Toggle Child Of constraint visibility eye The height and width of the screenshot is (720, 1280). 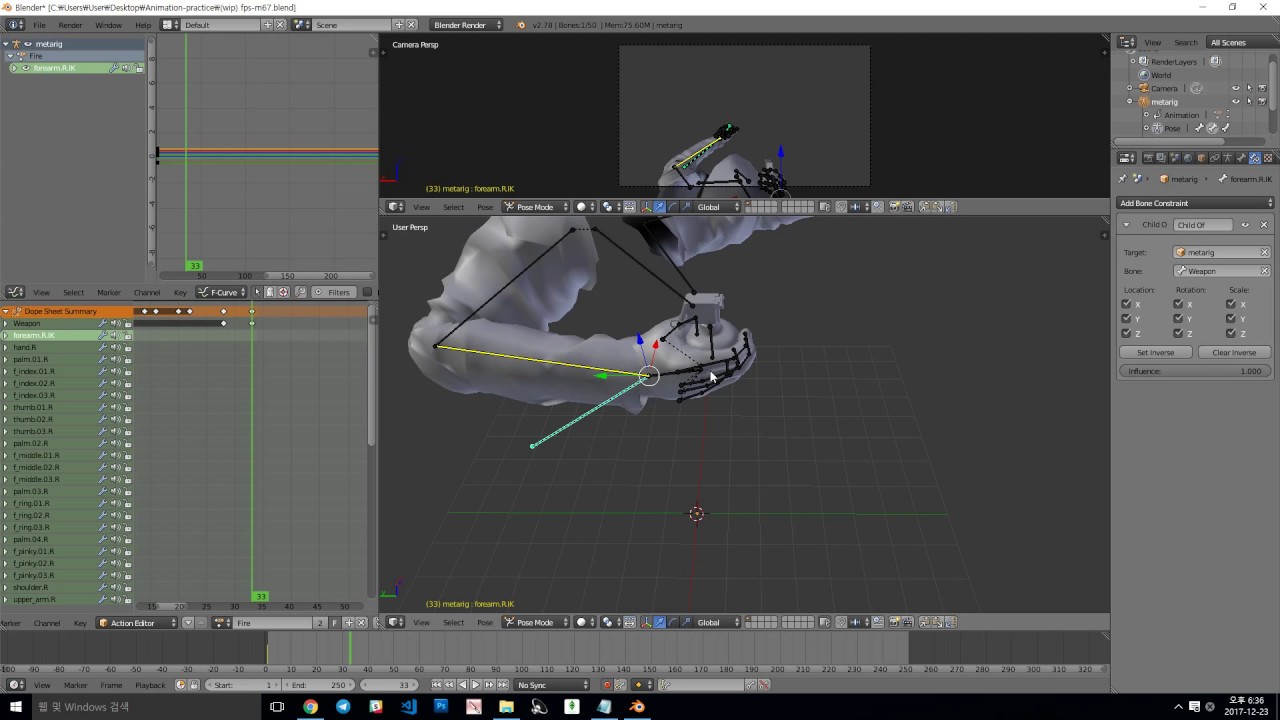[x=1245, y=225]
